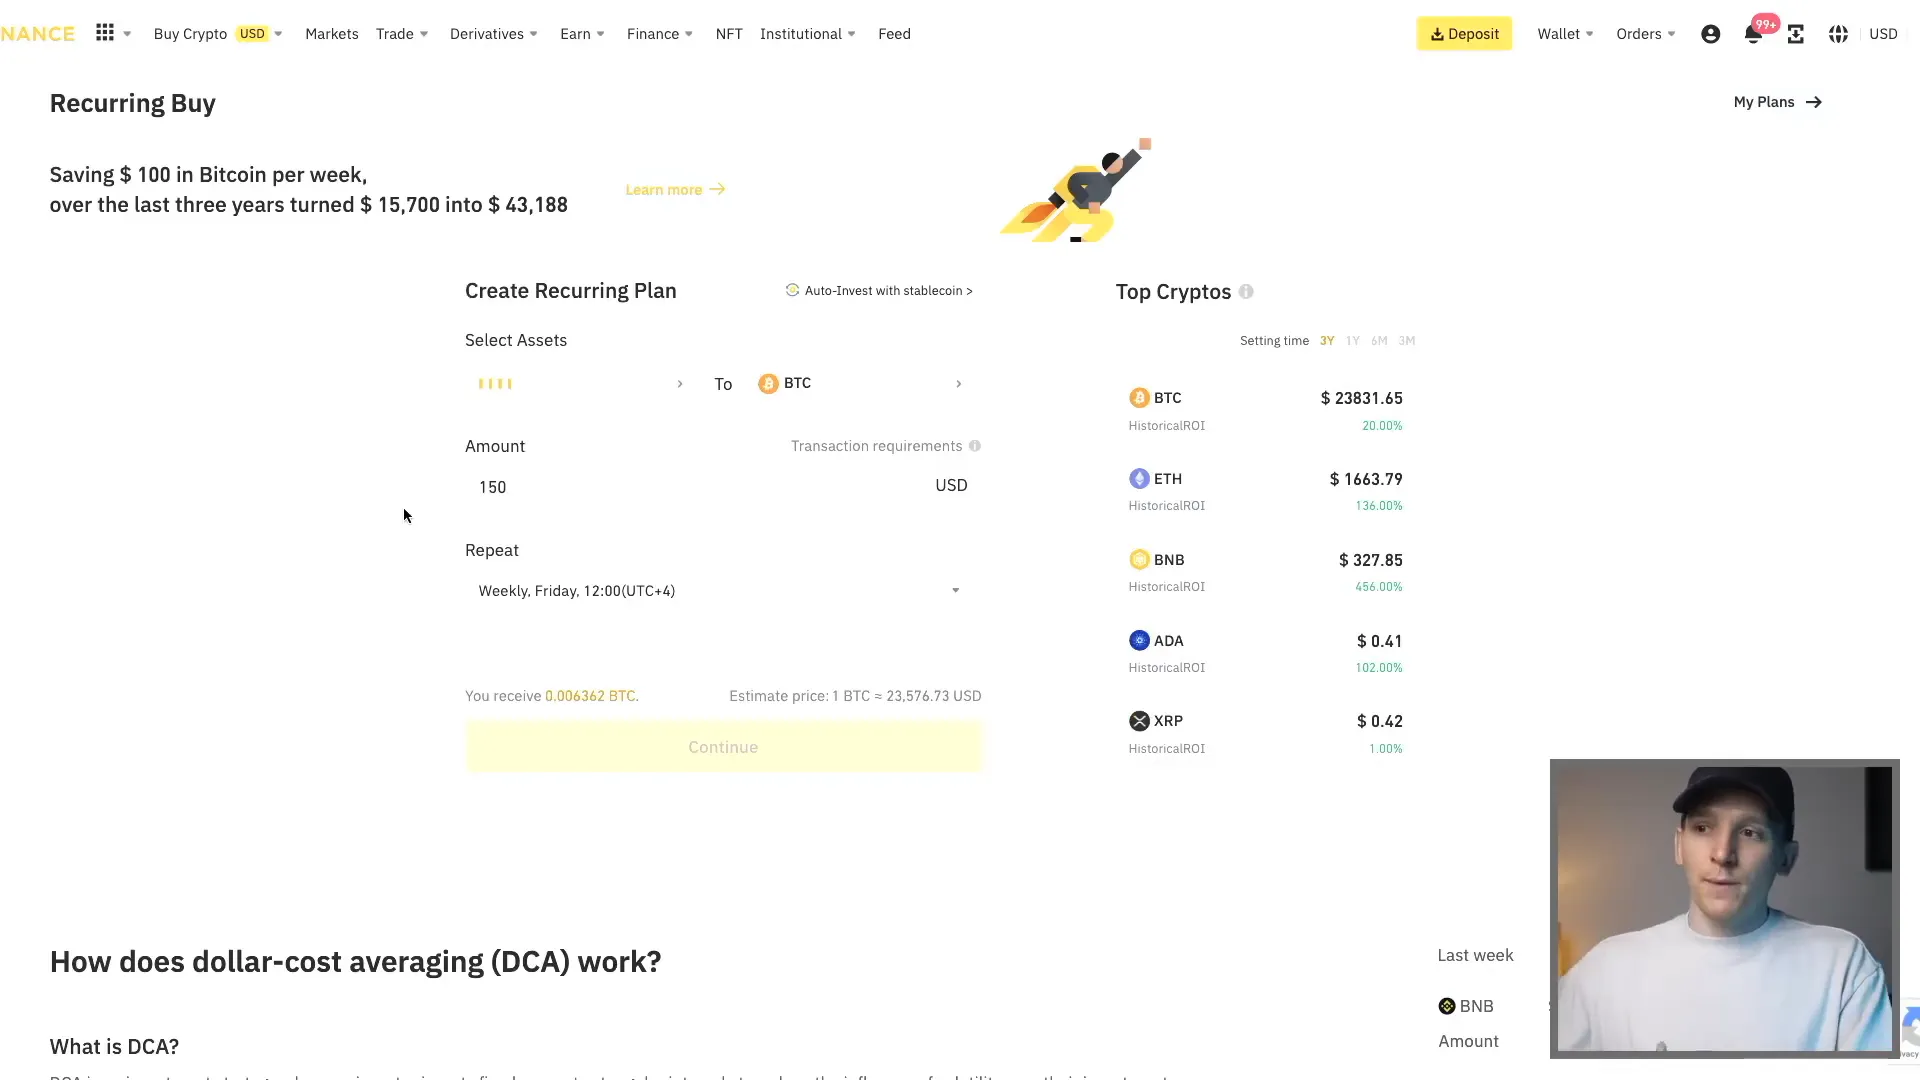Open the source asset selector
Viewport: 1920px width, 1080px height.
coord(580,384)
